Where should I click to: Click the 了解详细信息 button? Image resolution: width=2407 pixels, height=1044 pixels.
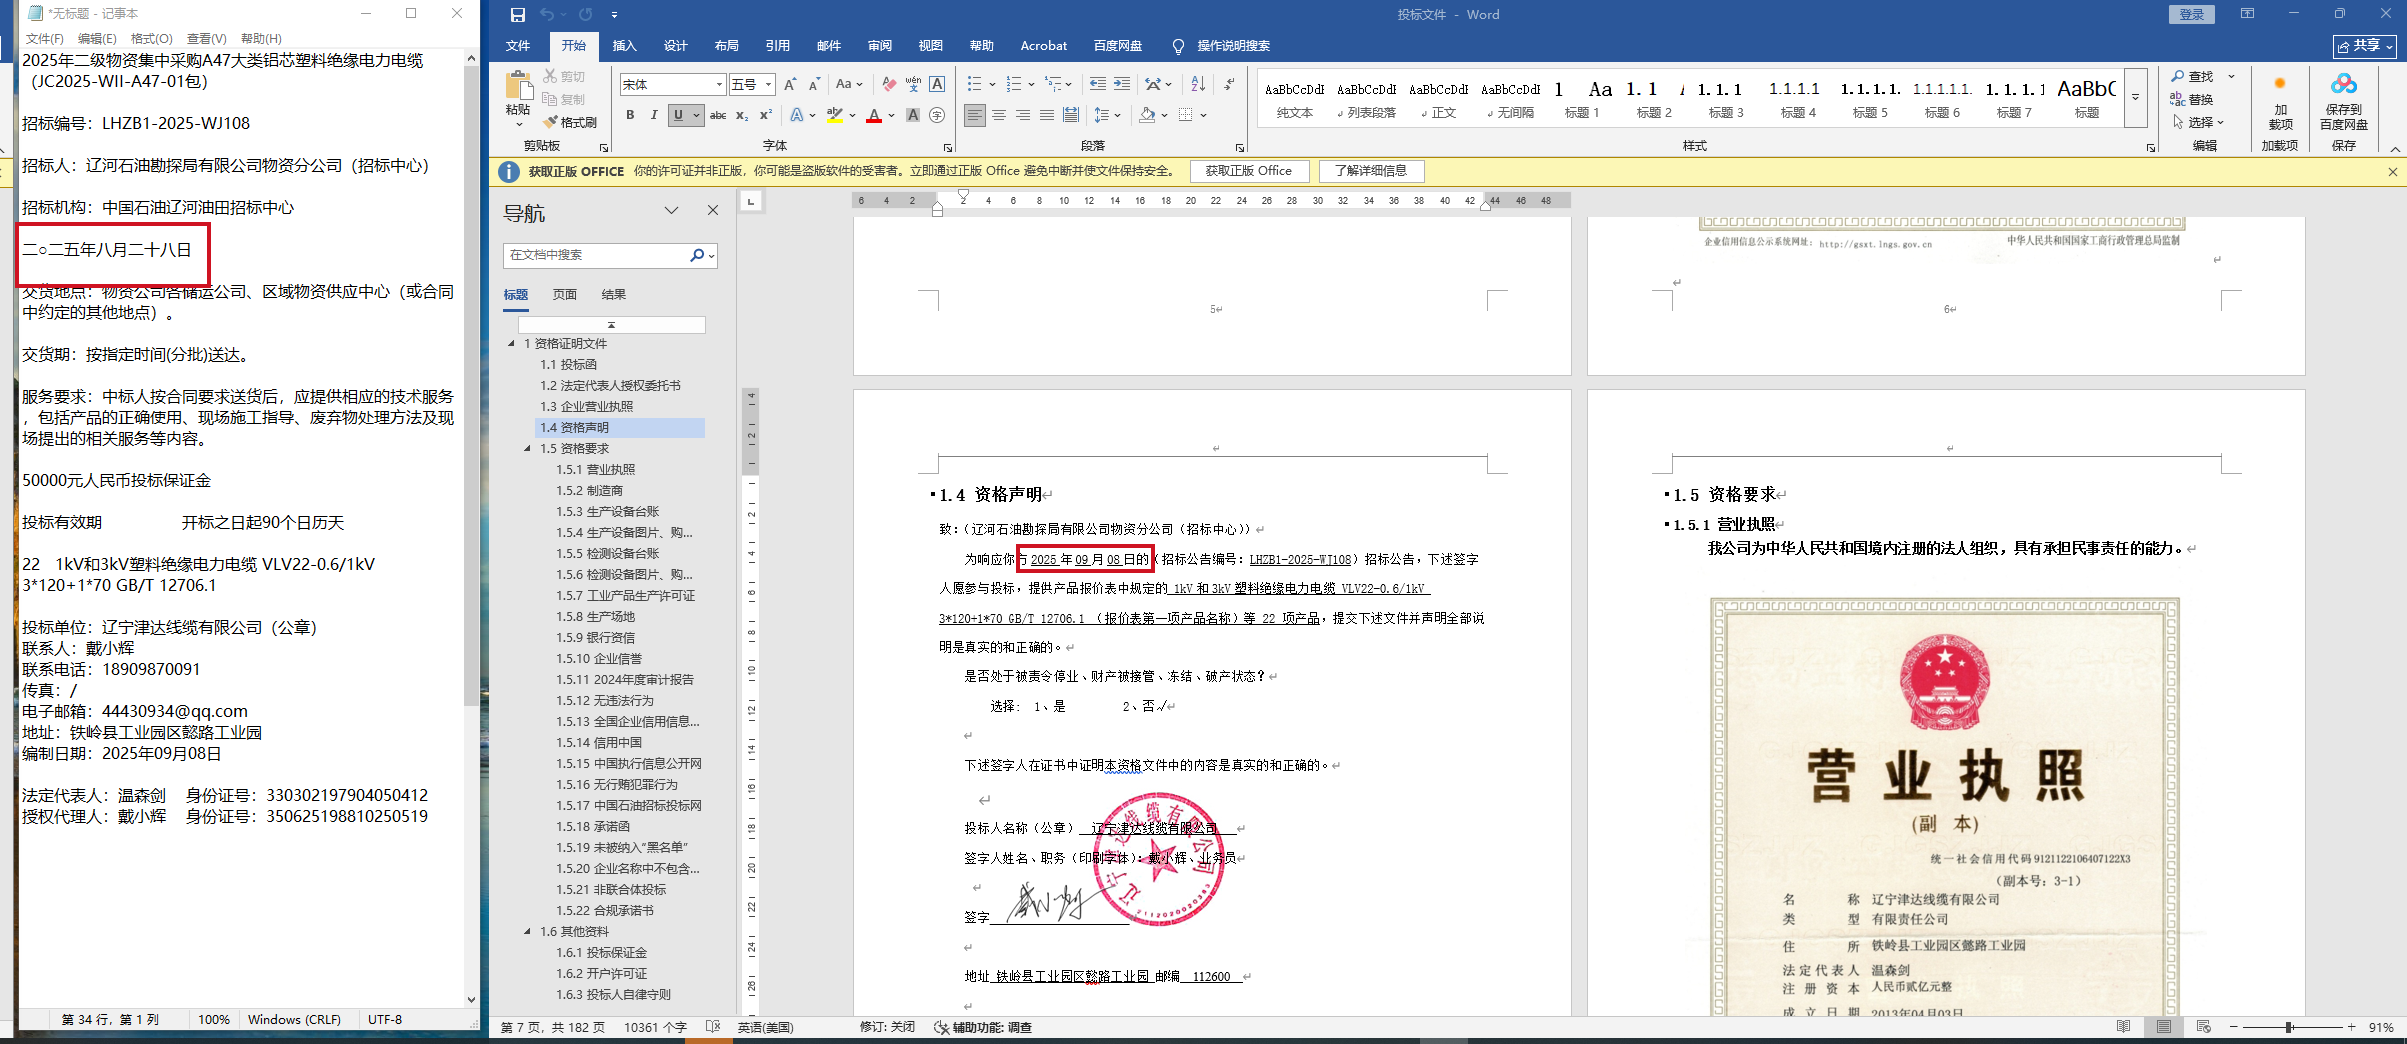coord(1371,171)
